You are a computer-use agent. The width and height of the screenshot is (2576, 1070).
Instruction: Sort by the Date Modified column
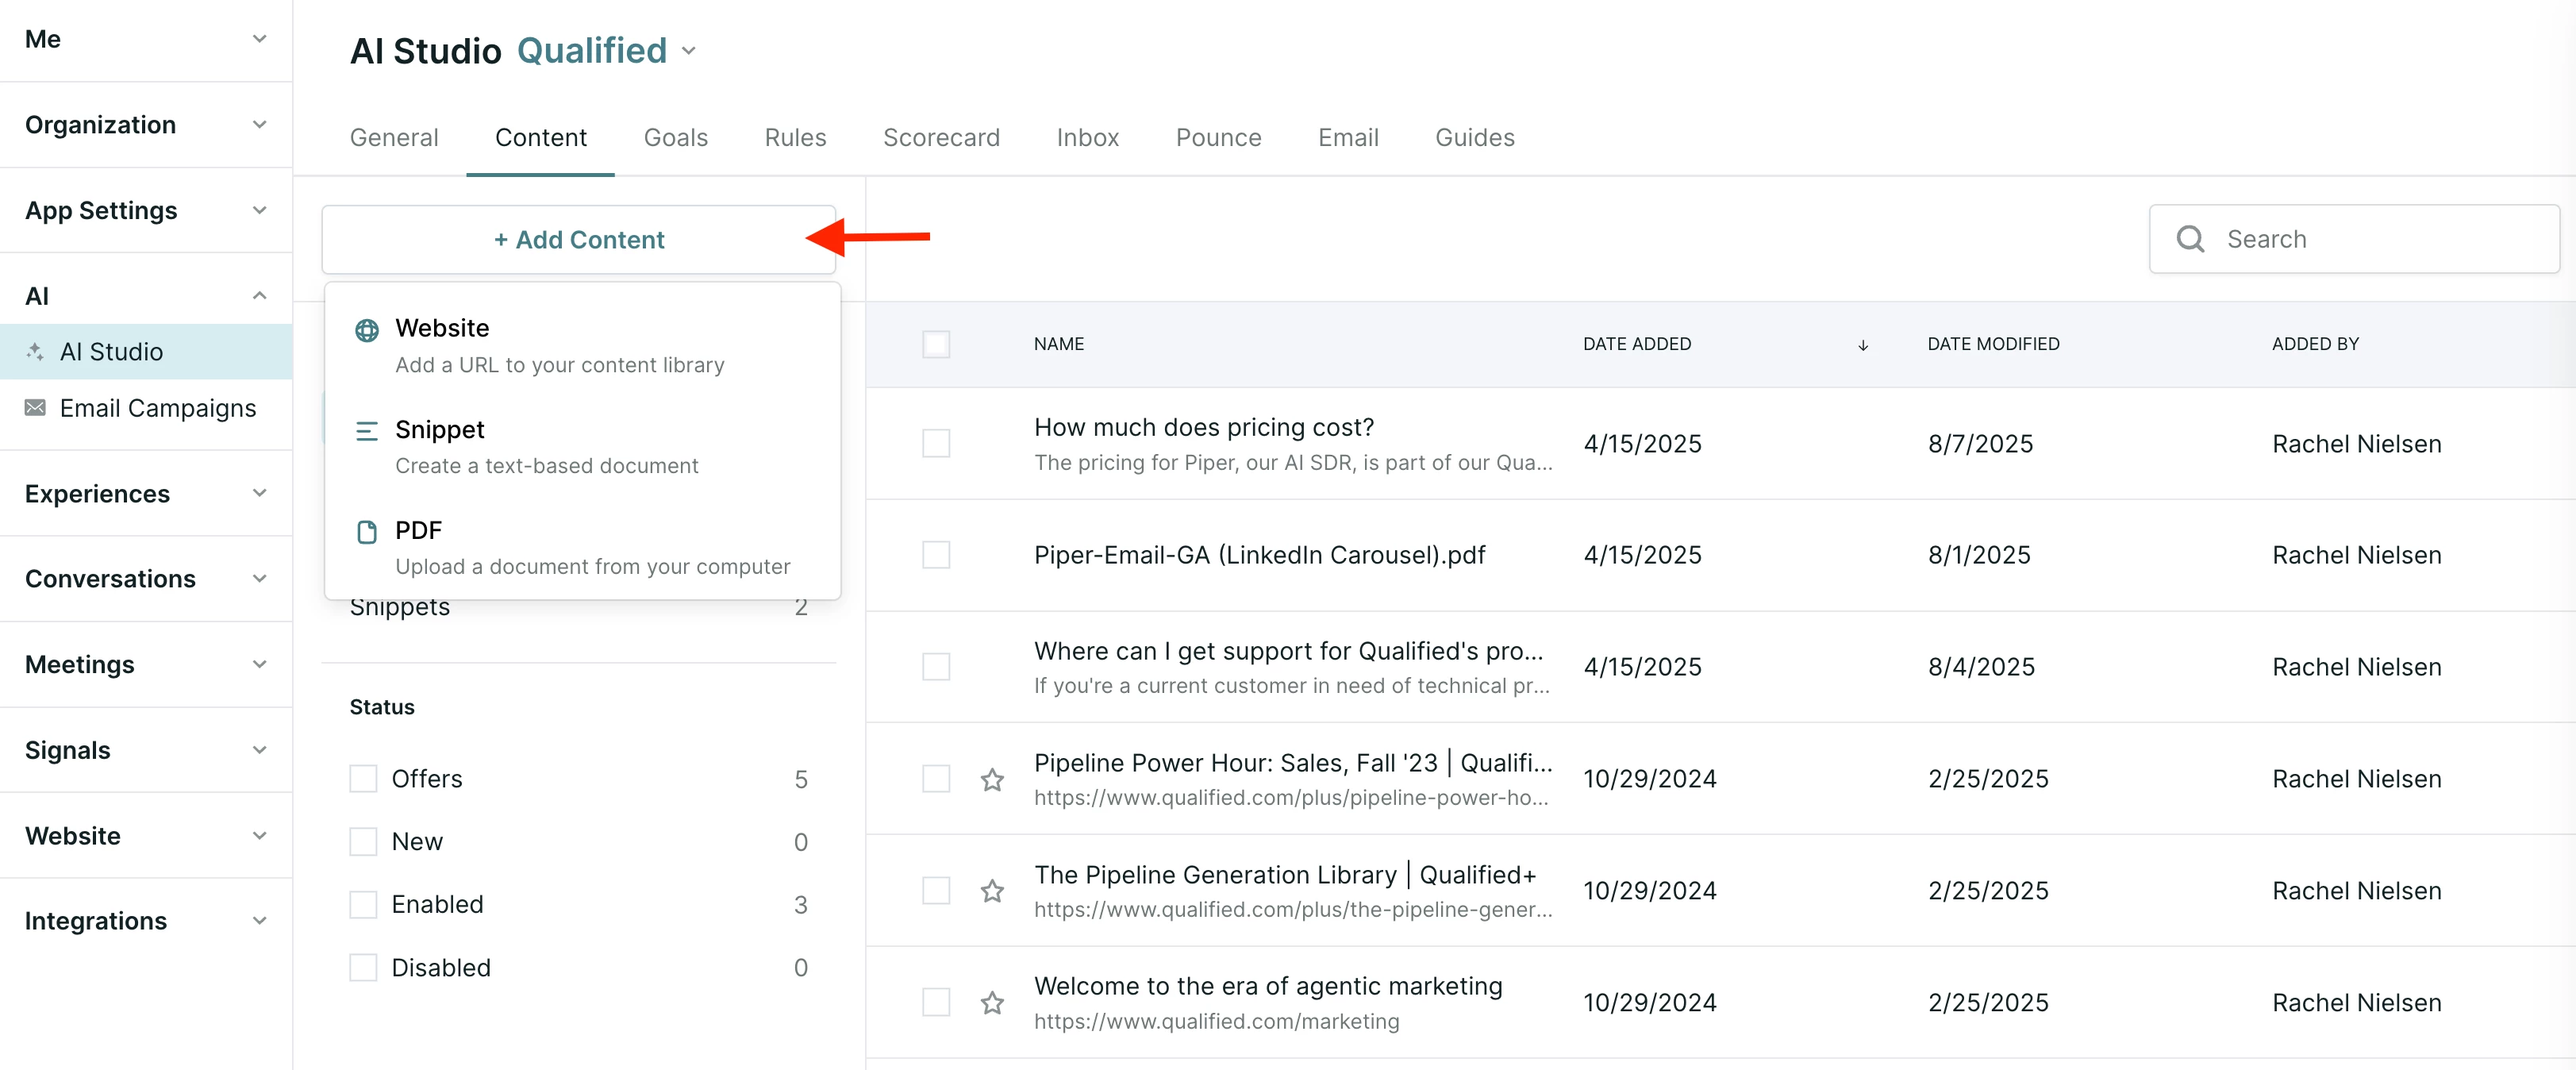[1993, 344]
